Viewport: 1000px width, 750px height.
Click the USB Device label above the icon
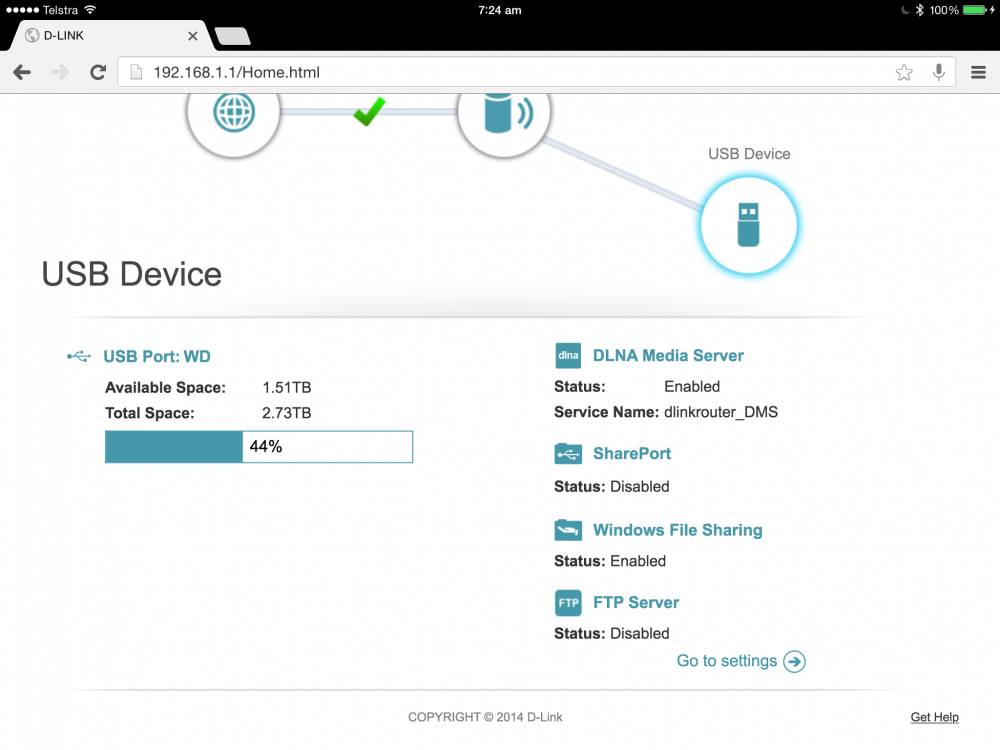pos(749,154)
